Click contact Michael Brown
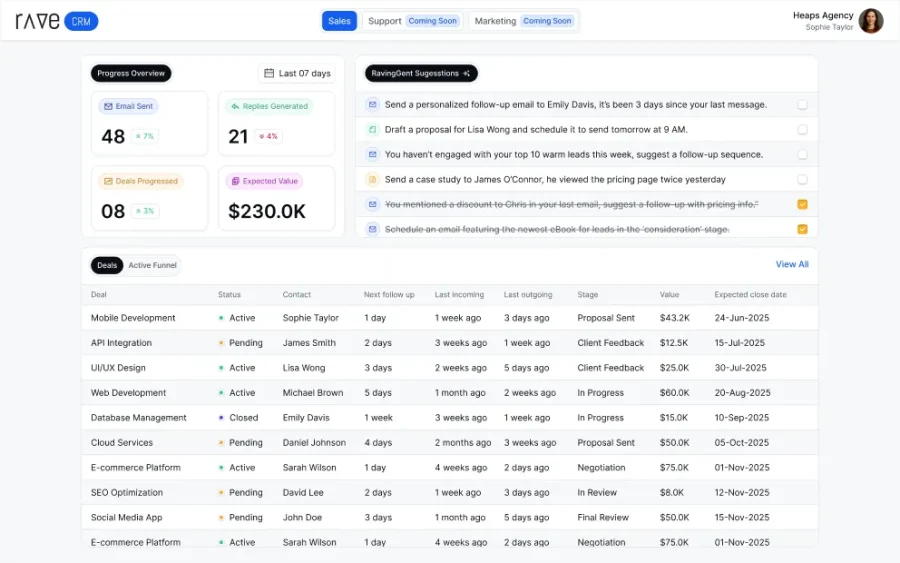Viewport: 900px width, 563px height. click(313, 393)
